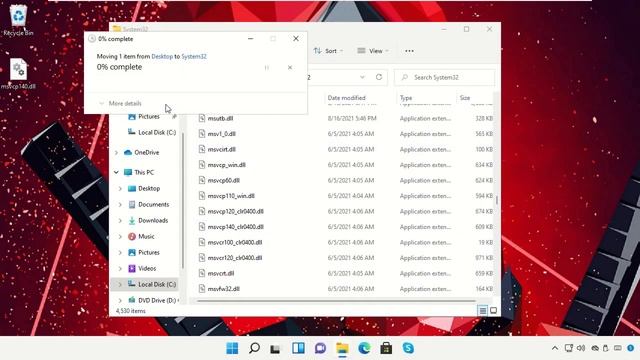Expand the DVD Drive (D:) node
Image resolution: width=640 pixels, height=360 pixels.
click(120, 300)
